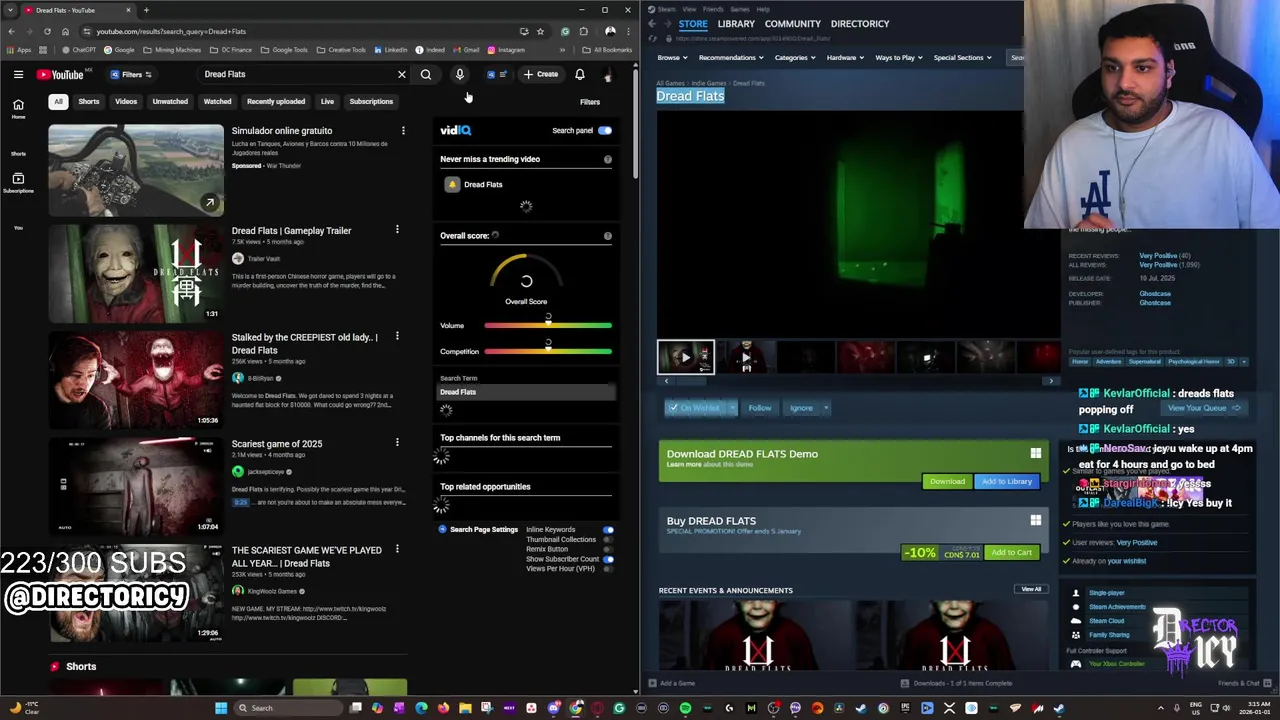This screenshot has height=720, width=1280.
Task: Toggle Show Subscriber Count setting
Action: point(608,559)
